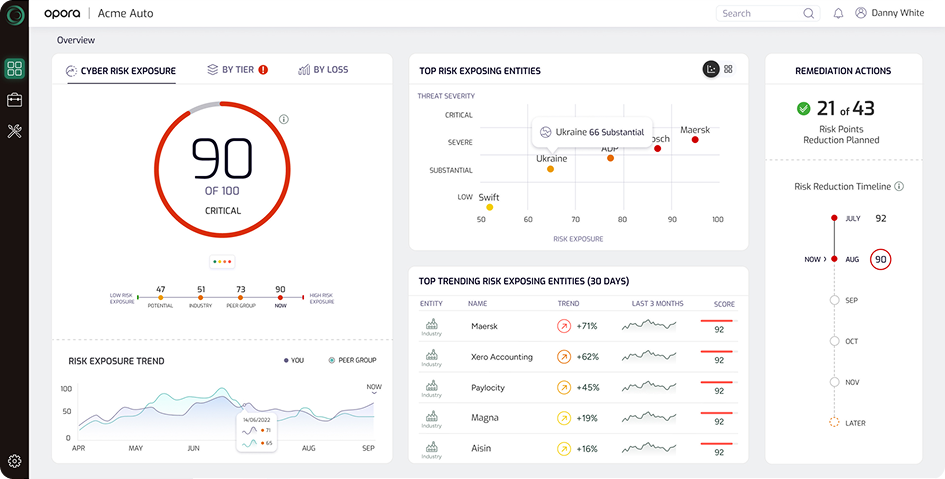Image resolution: width=945 pixels, height=479 pixels.
Task: Select the BY LOSS tab
Action: 323,70
